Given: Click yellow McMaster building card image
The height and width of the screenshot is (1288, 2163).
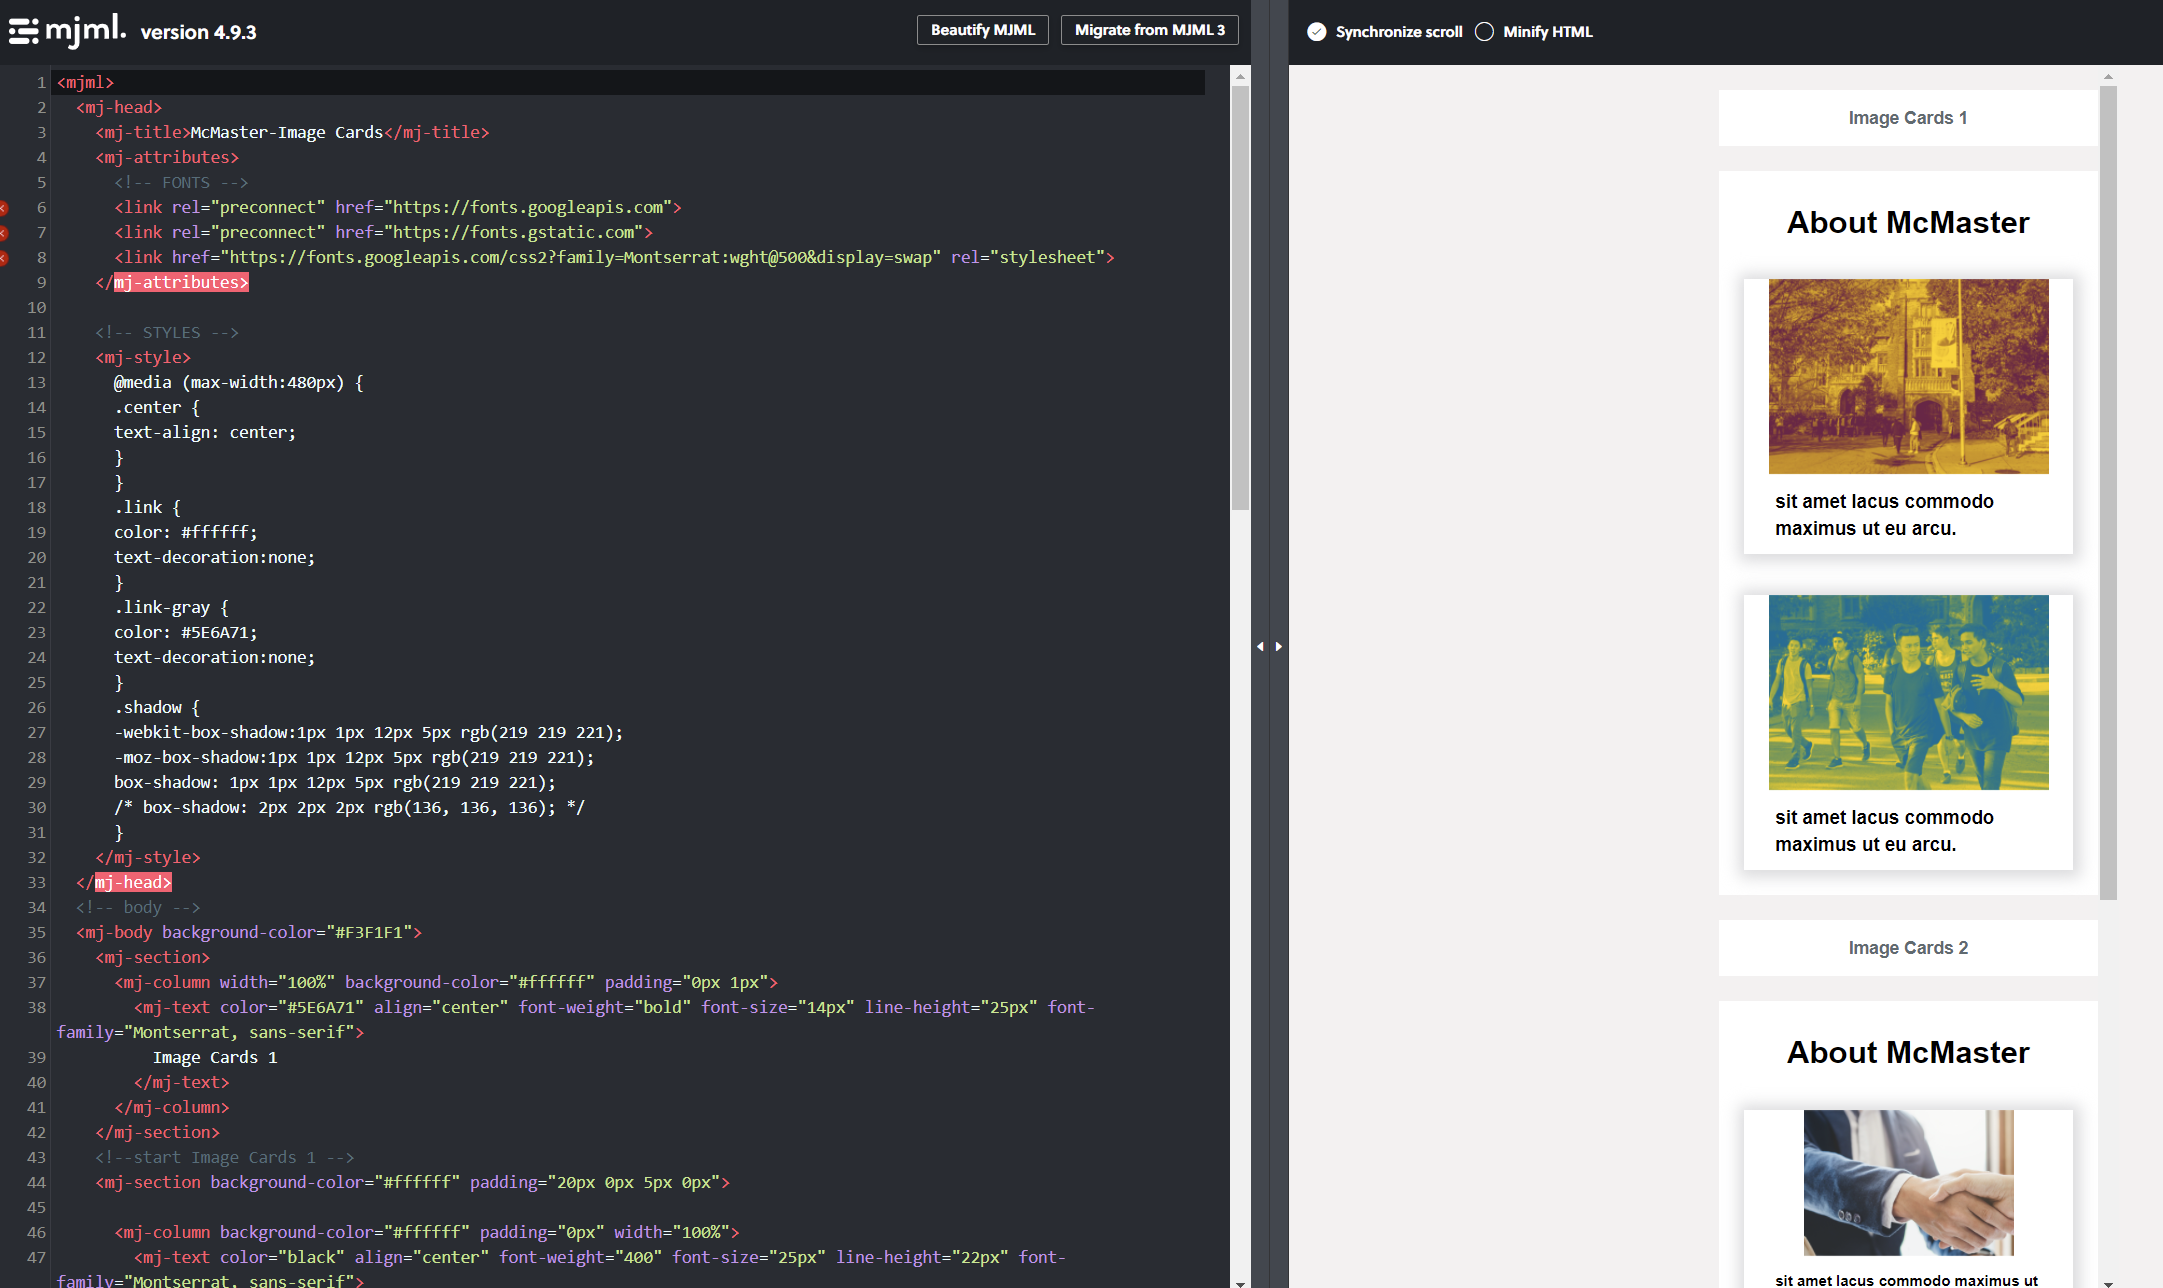Looking at the screenshot, I should [x=1908, y=376].
